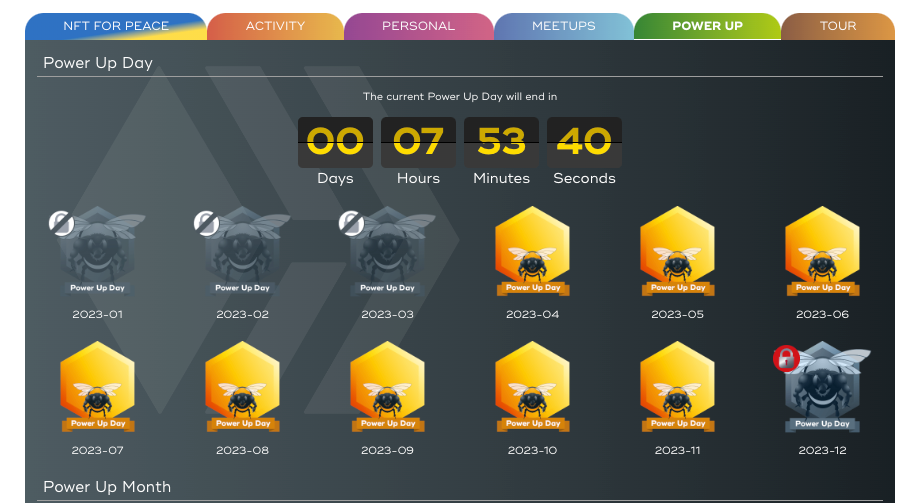Open the golden 2023-06 bee badge

click(x=822, y=251)
